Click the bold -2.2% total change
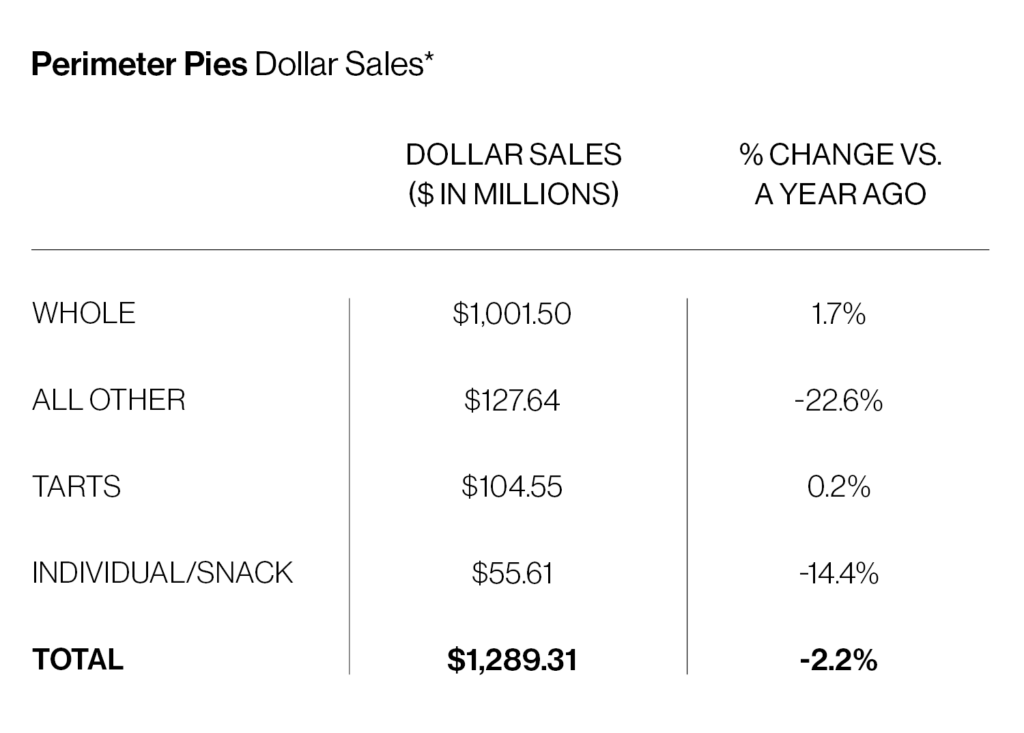1024x733 pixels. click(x=840, y=660)
